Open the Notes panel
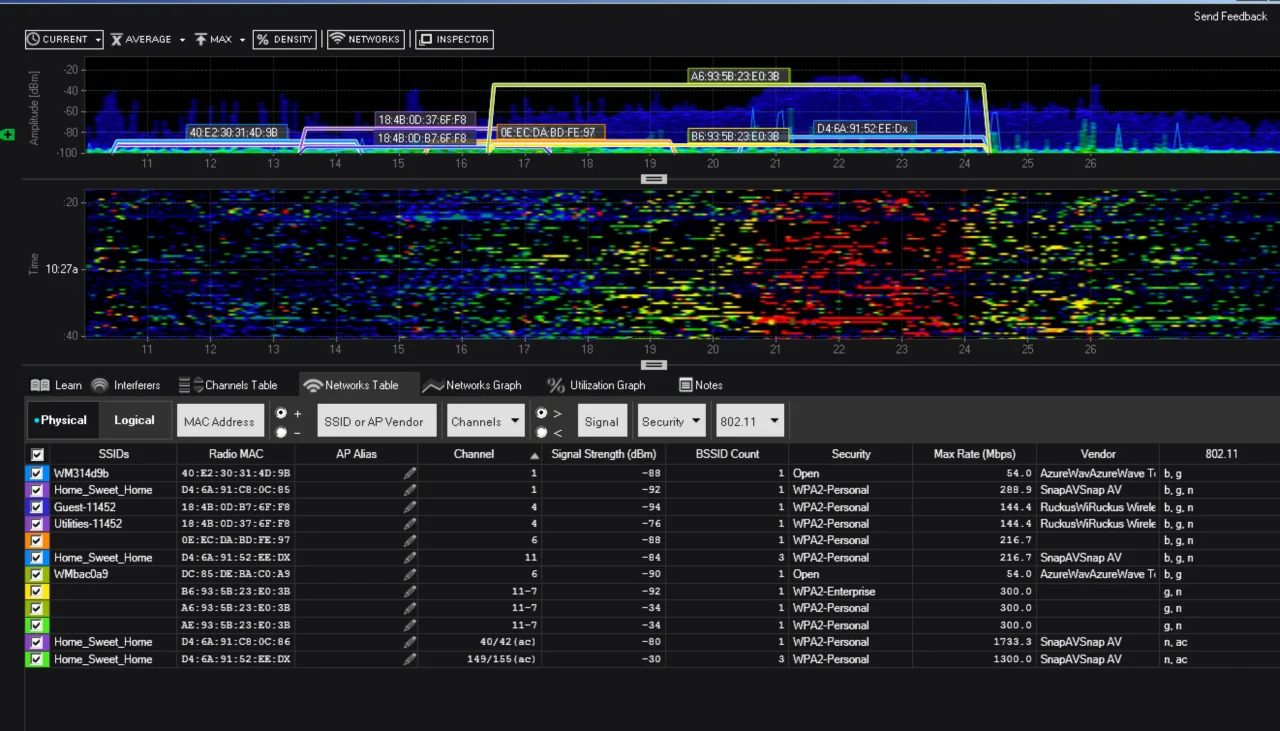This screenshot has height=731, width=1280. [700, 385]
